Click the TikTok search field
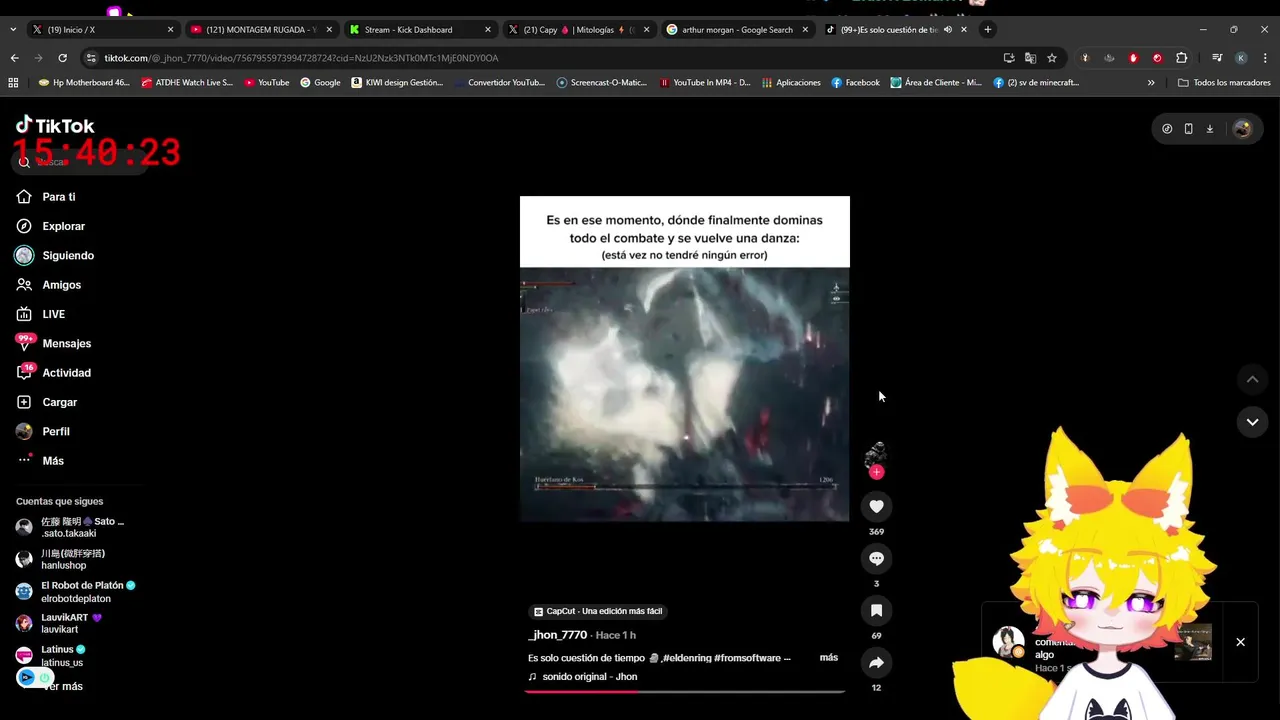1280x720 pixels. pos(80,162)
